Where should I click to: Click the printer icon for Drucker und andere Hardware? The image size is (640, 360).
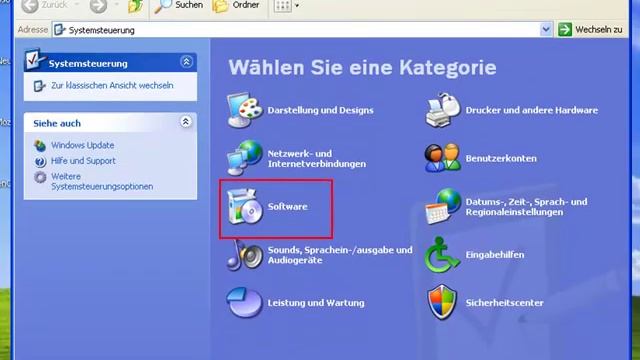click(x=443, y=110)
